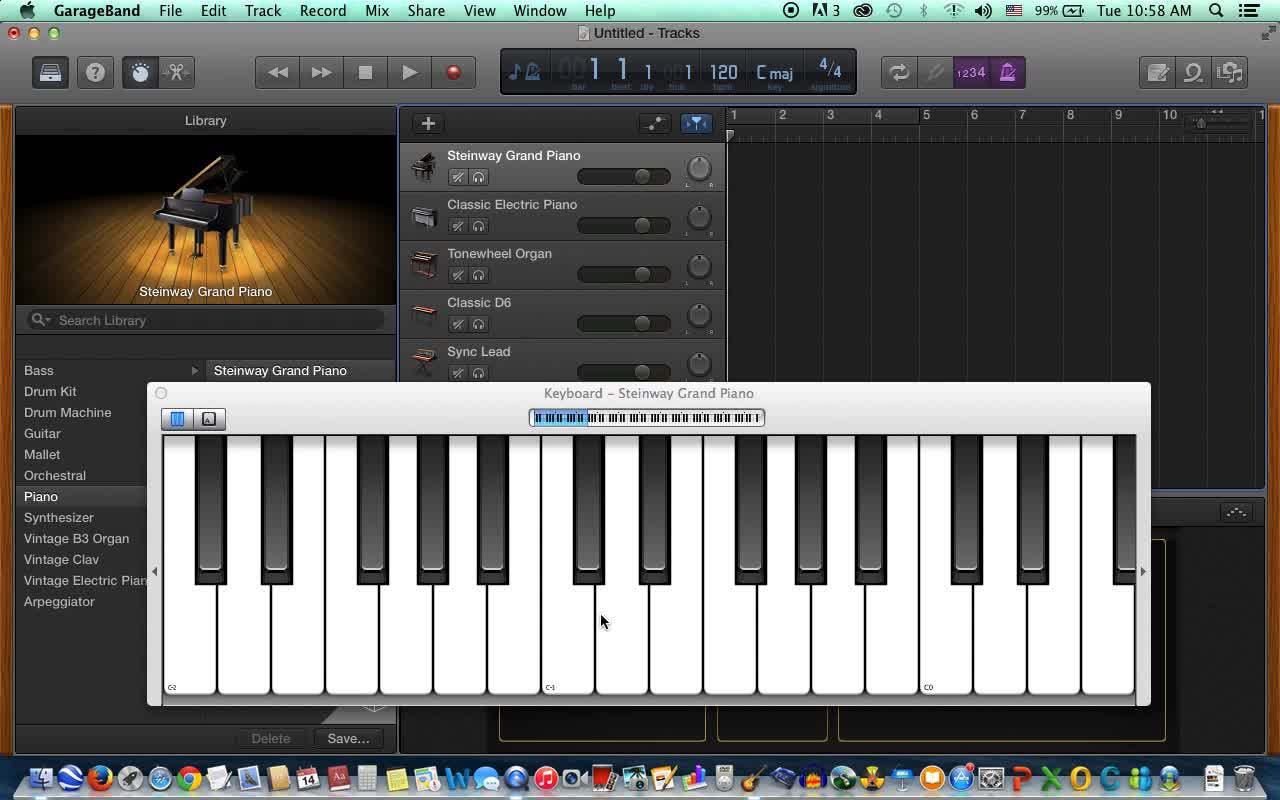Image resolution: width=1280 pixels, height=800 pixels.
Task: Open the Mix menu
Action: pyautogui.click(x=377, y=11)
